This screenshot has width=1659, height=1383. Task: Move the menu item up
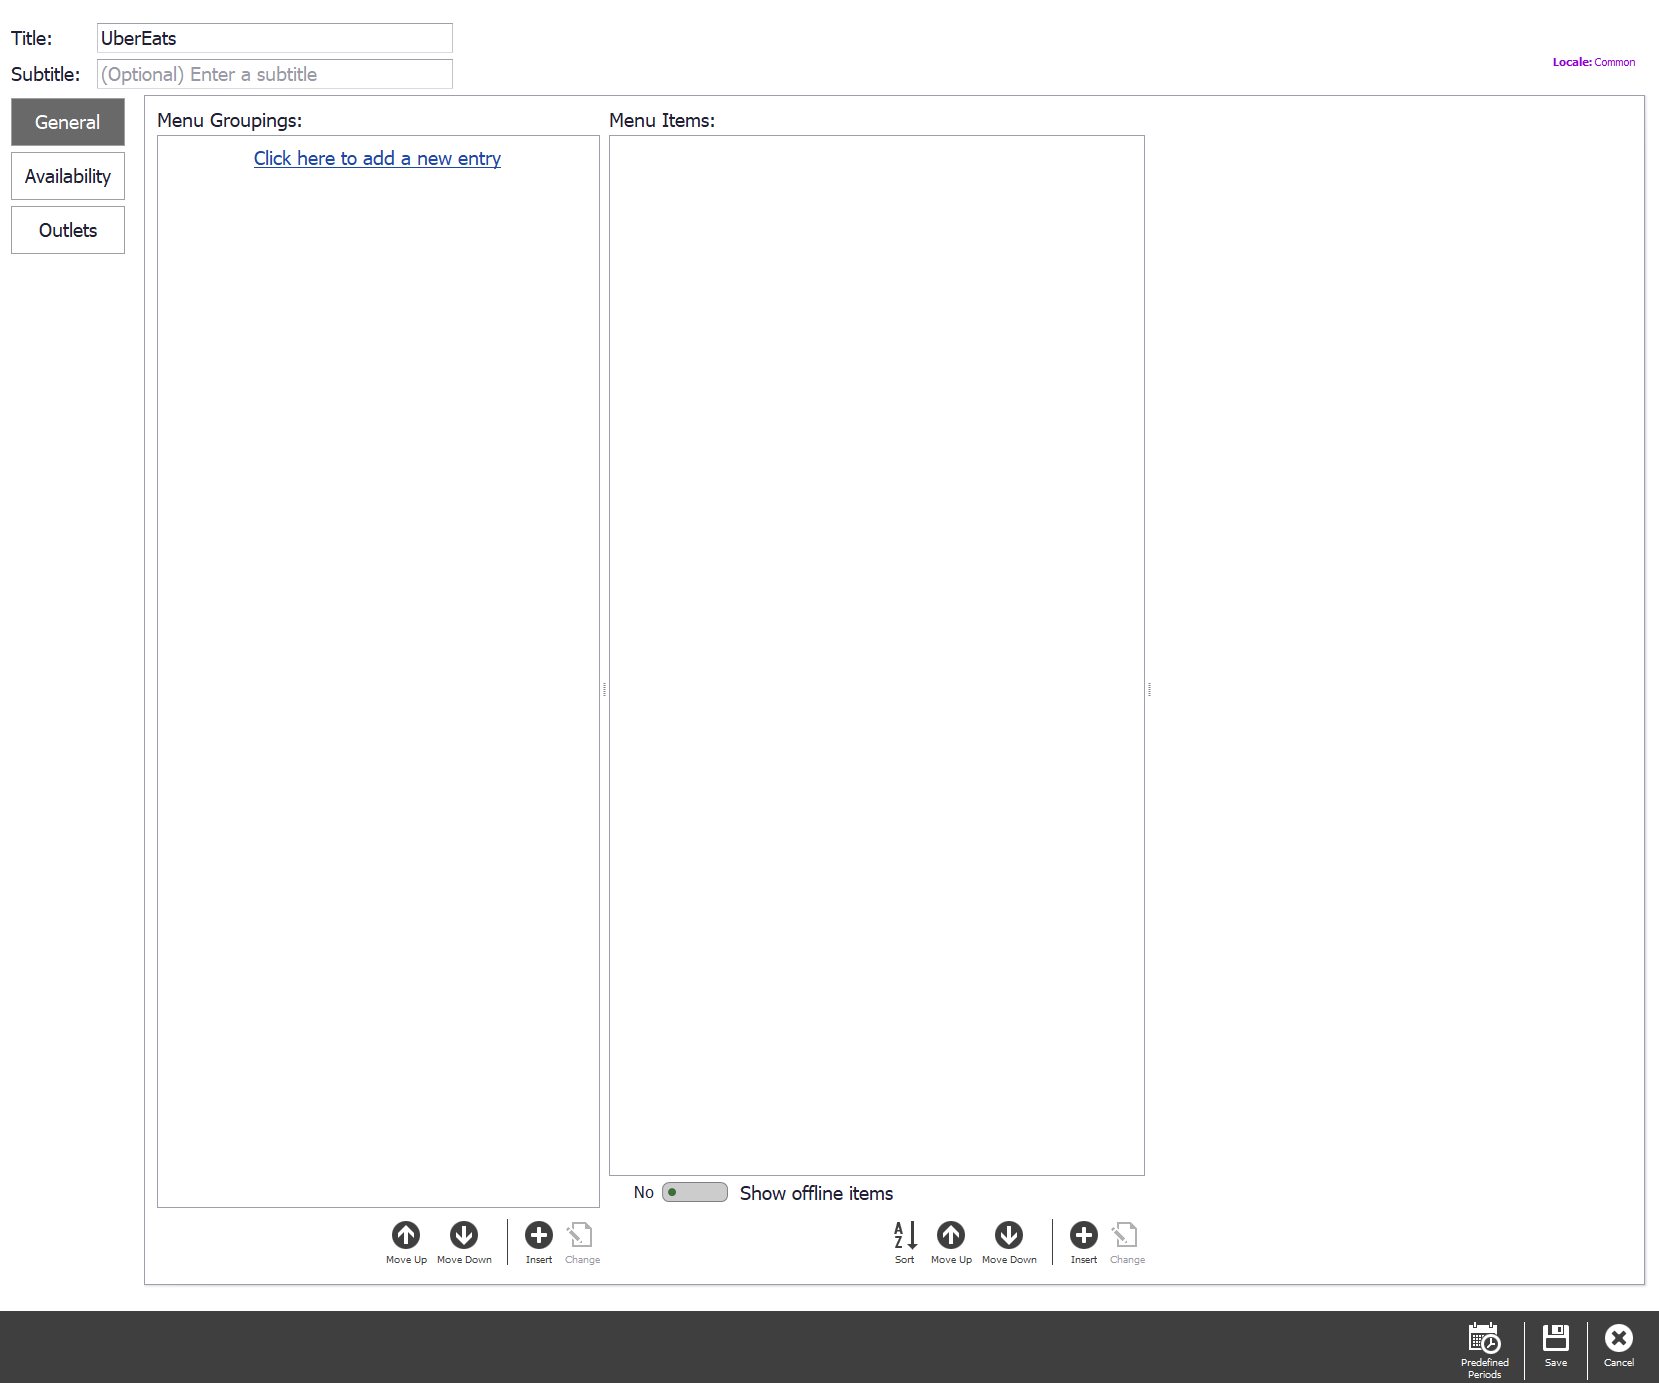[x=951, y=1241]
